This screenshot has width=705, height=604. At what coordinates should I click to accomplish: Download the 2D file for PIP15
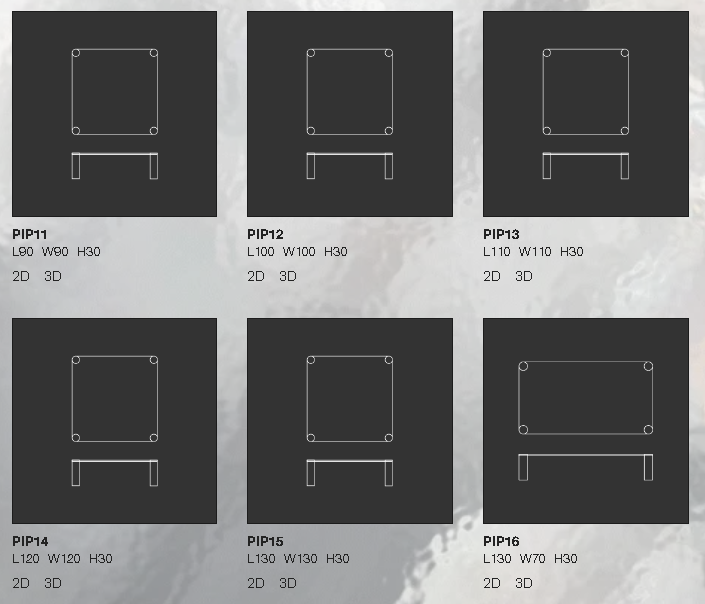[x=256, y=583]
